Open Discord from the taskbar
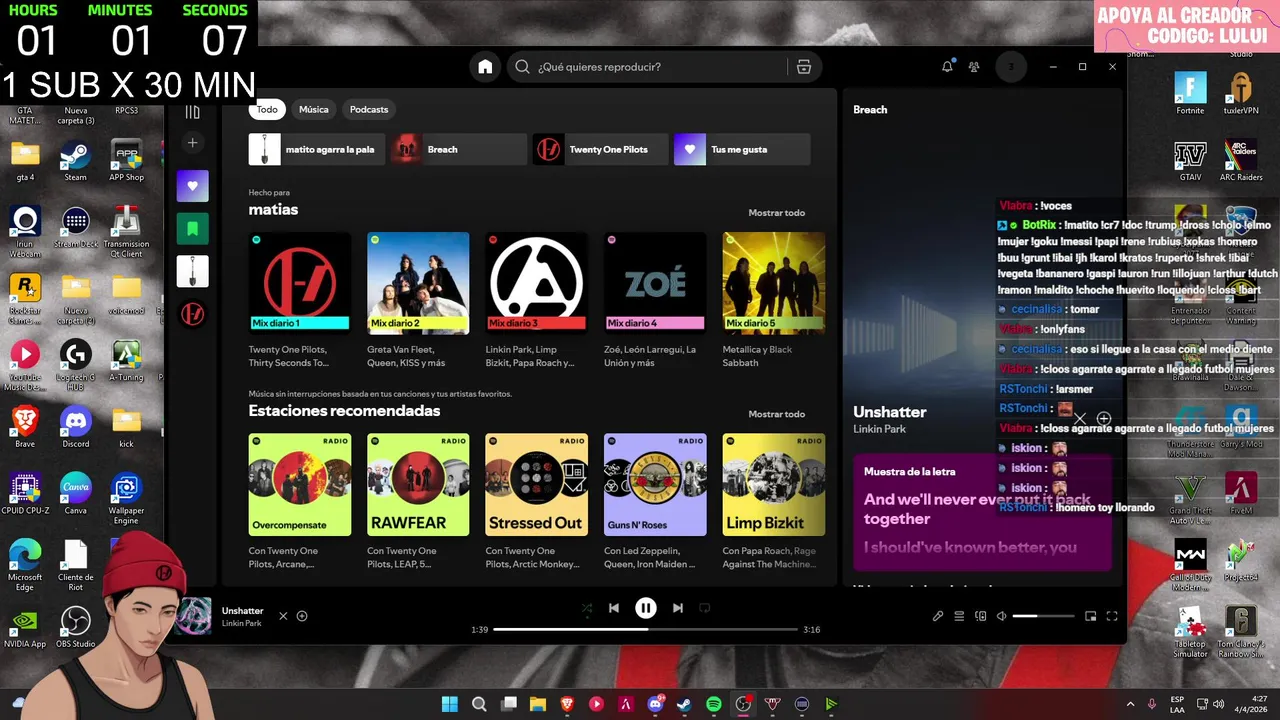 pyautogui.click(x=656, y=704)
